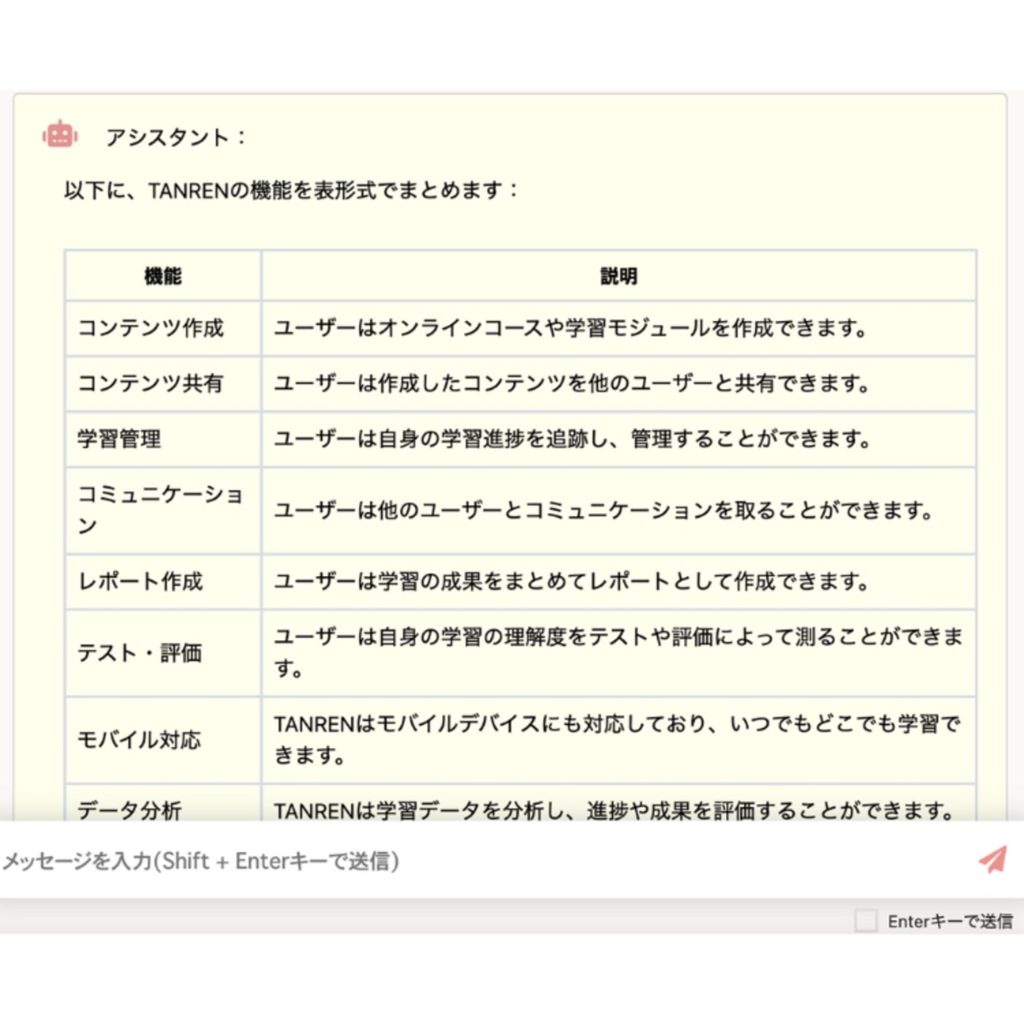Click the intro sentence about TANRENの機能

pyautogui.click(x=292, y=190)
